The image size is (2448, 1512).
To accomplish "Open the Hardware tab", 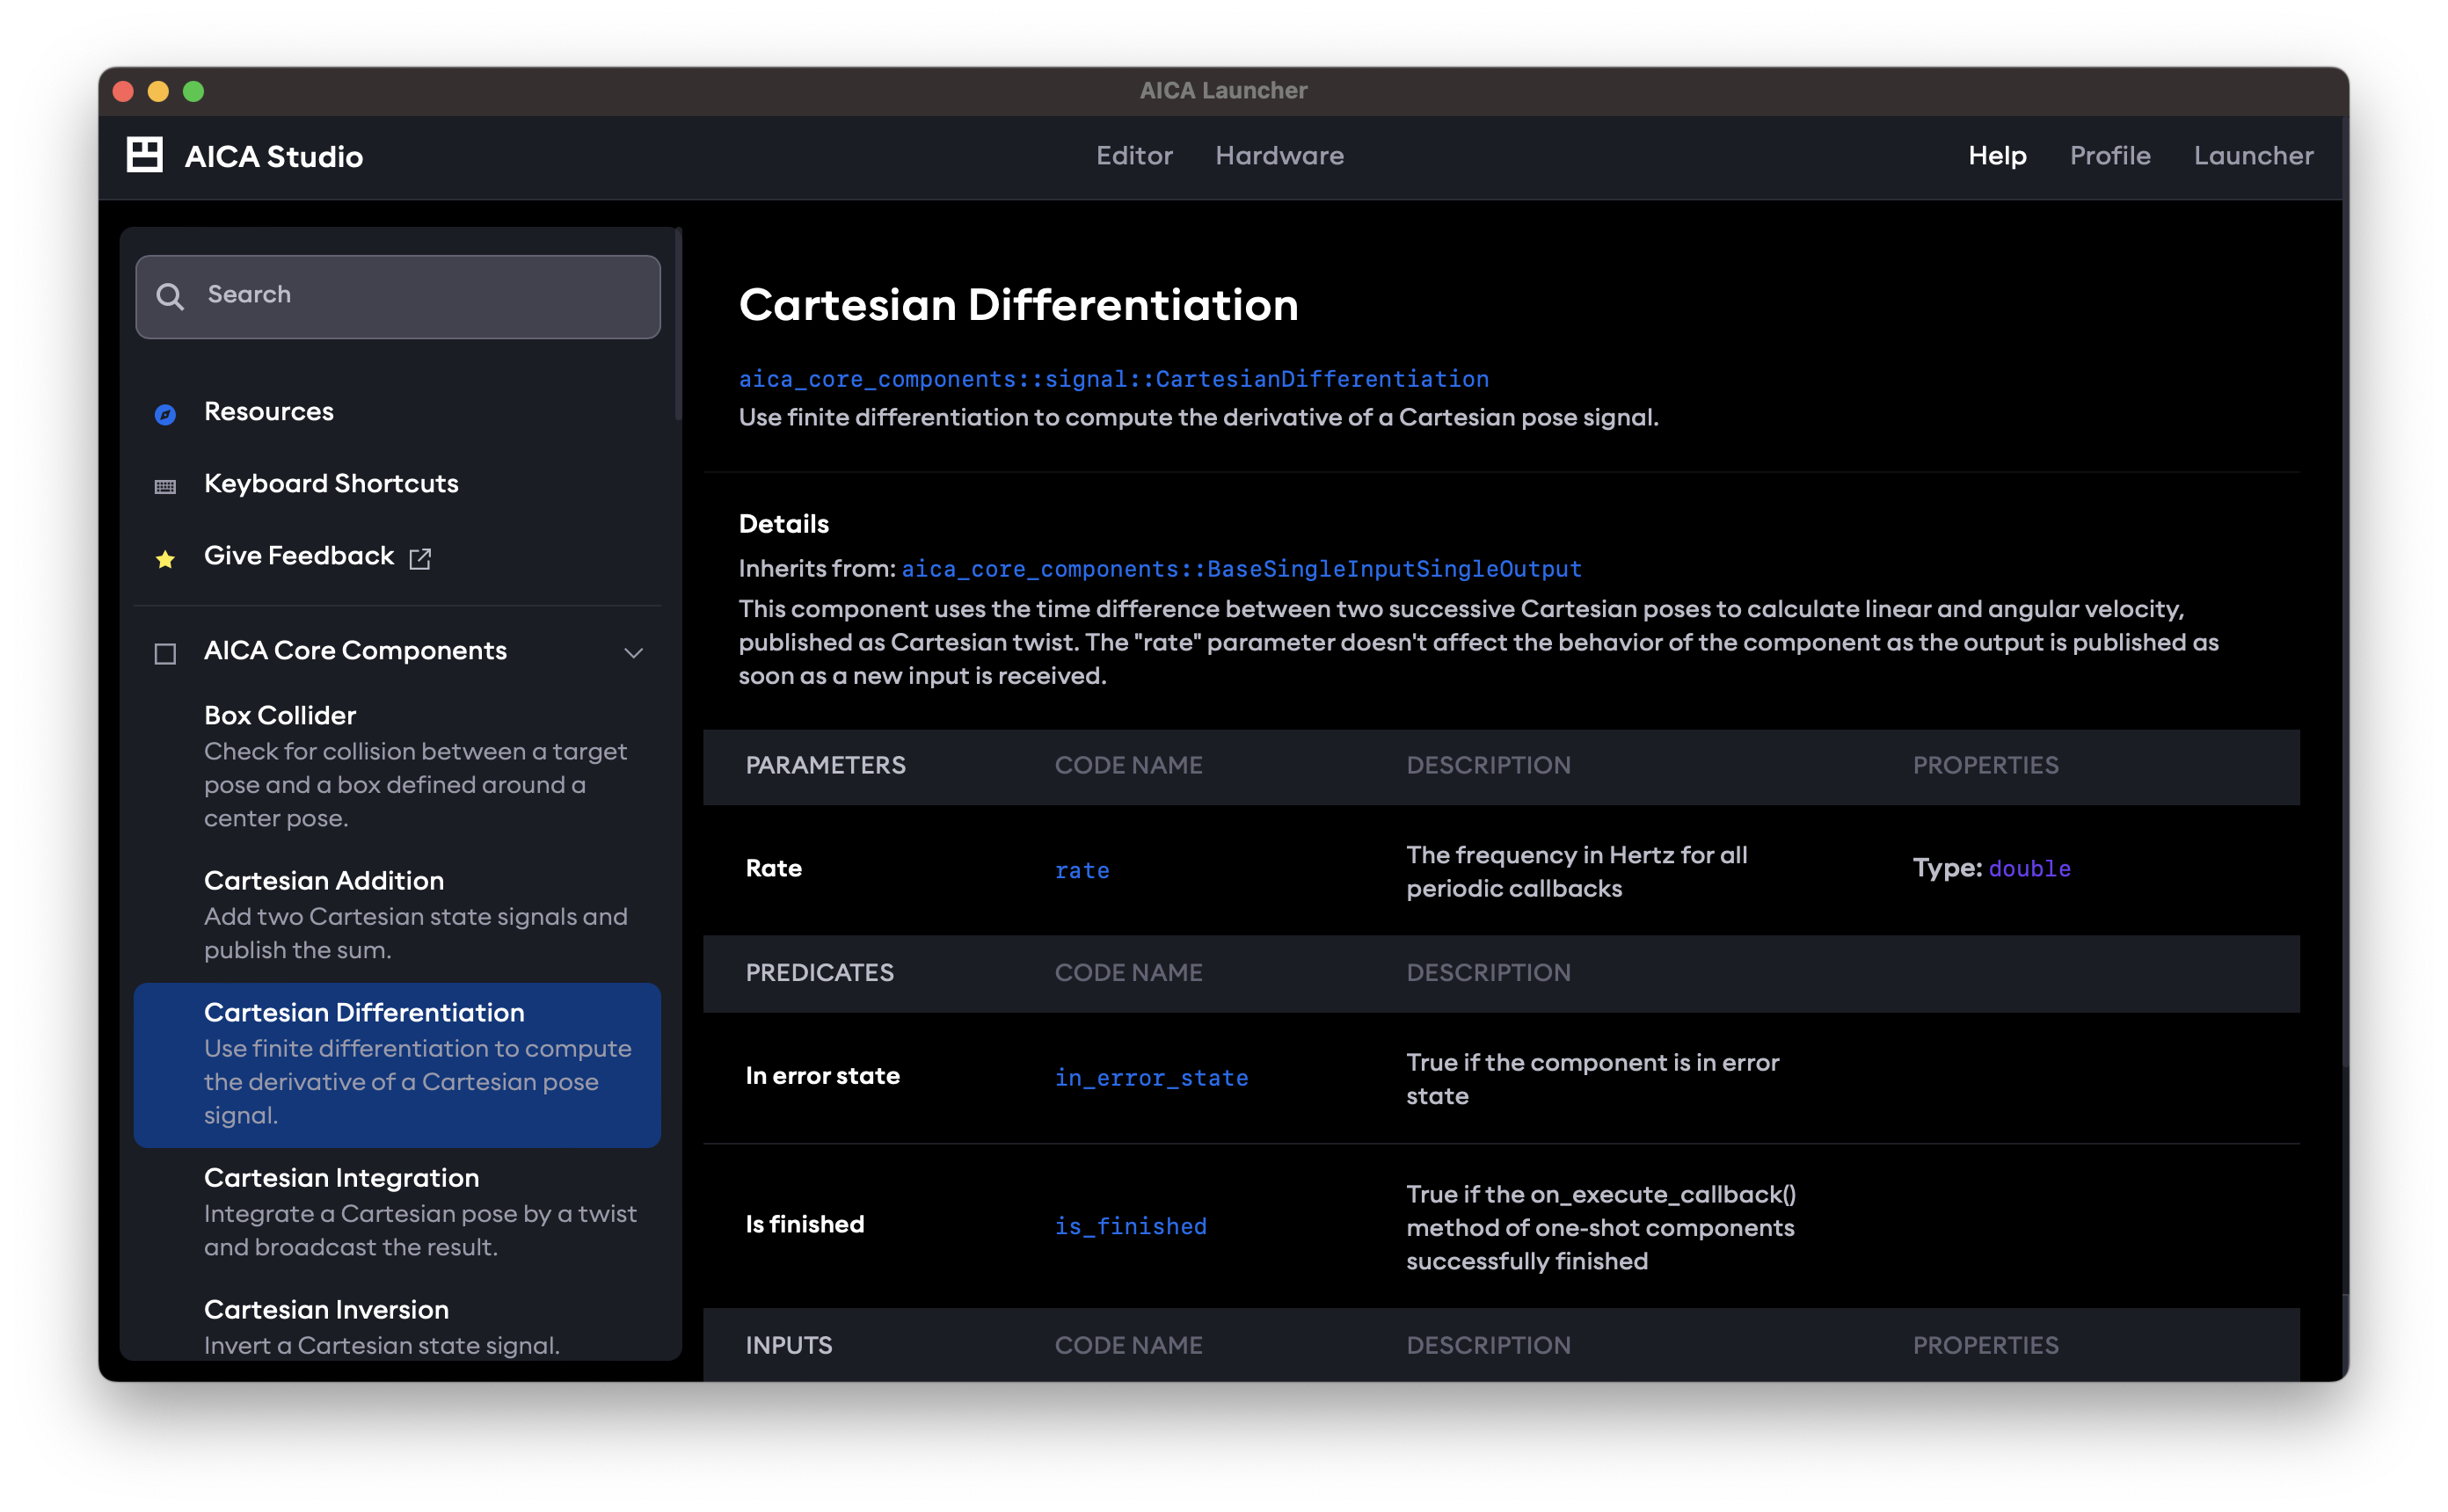I will 1280,156.
